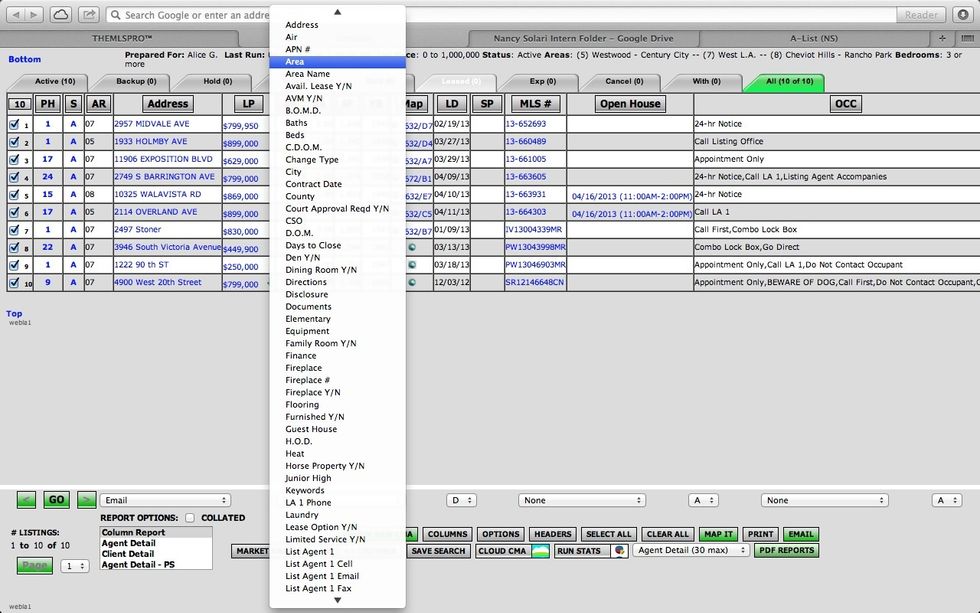Uncheck the listing row for 2957 MIDVALE AVE
The width and height of the screenshot is (980, 613).
pos(14,124)
